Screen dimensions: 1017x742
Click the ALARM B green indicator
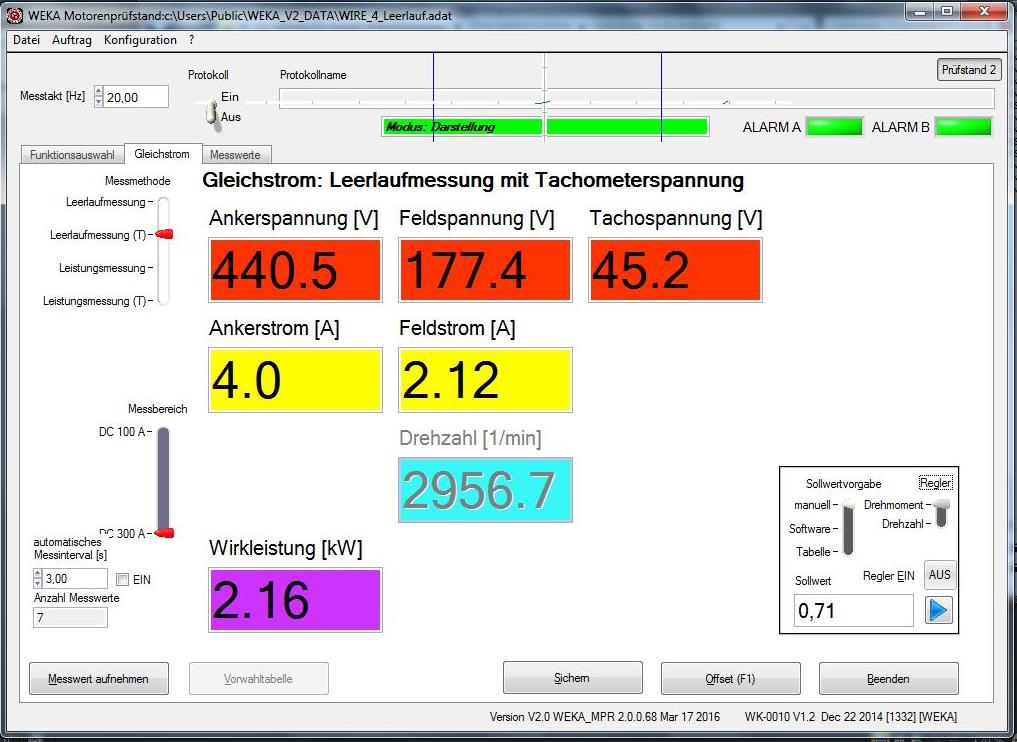[x=963, y=127]
